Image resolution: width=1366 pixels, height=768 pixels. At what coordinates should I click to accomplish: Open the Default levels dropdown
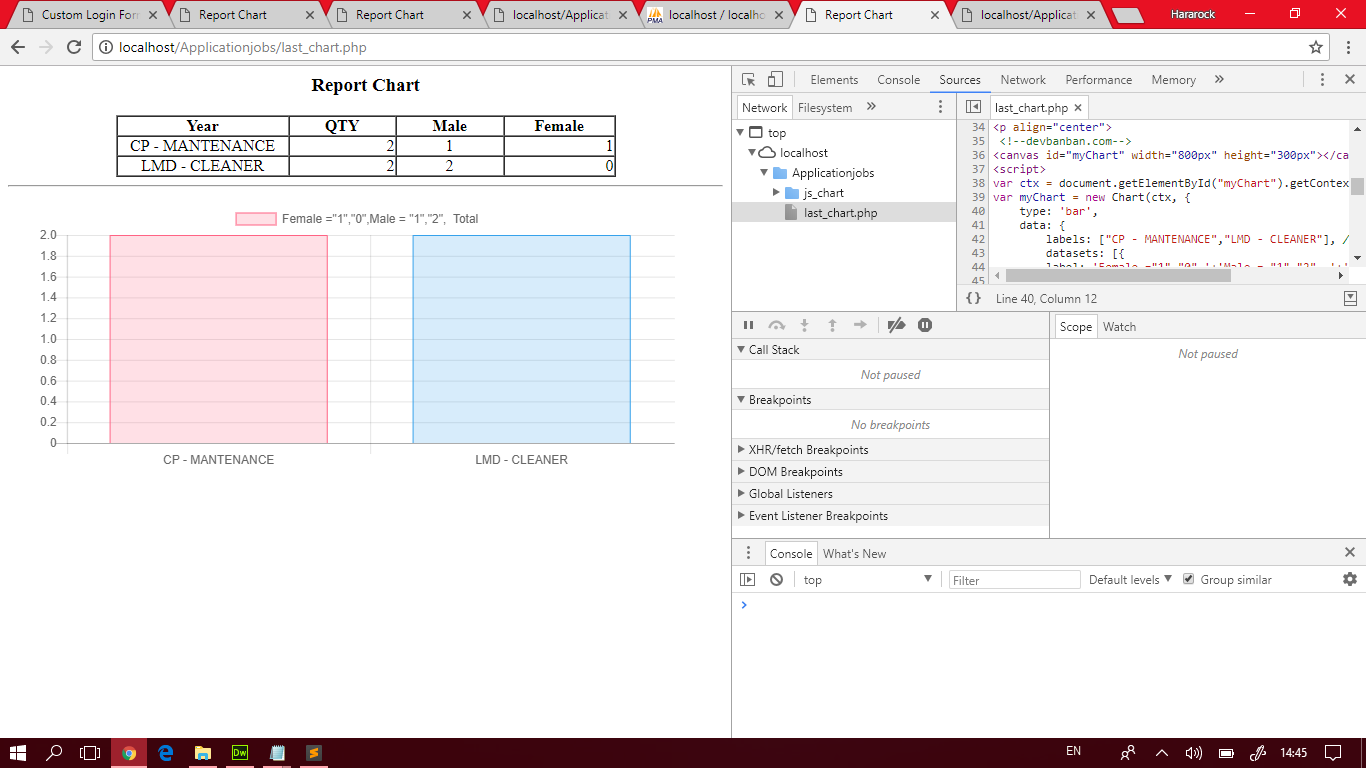click(x=1130, y=580)
